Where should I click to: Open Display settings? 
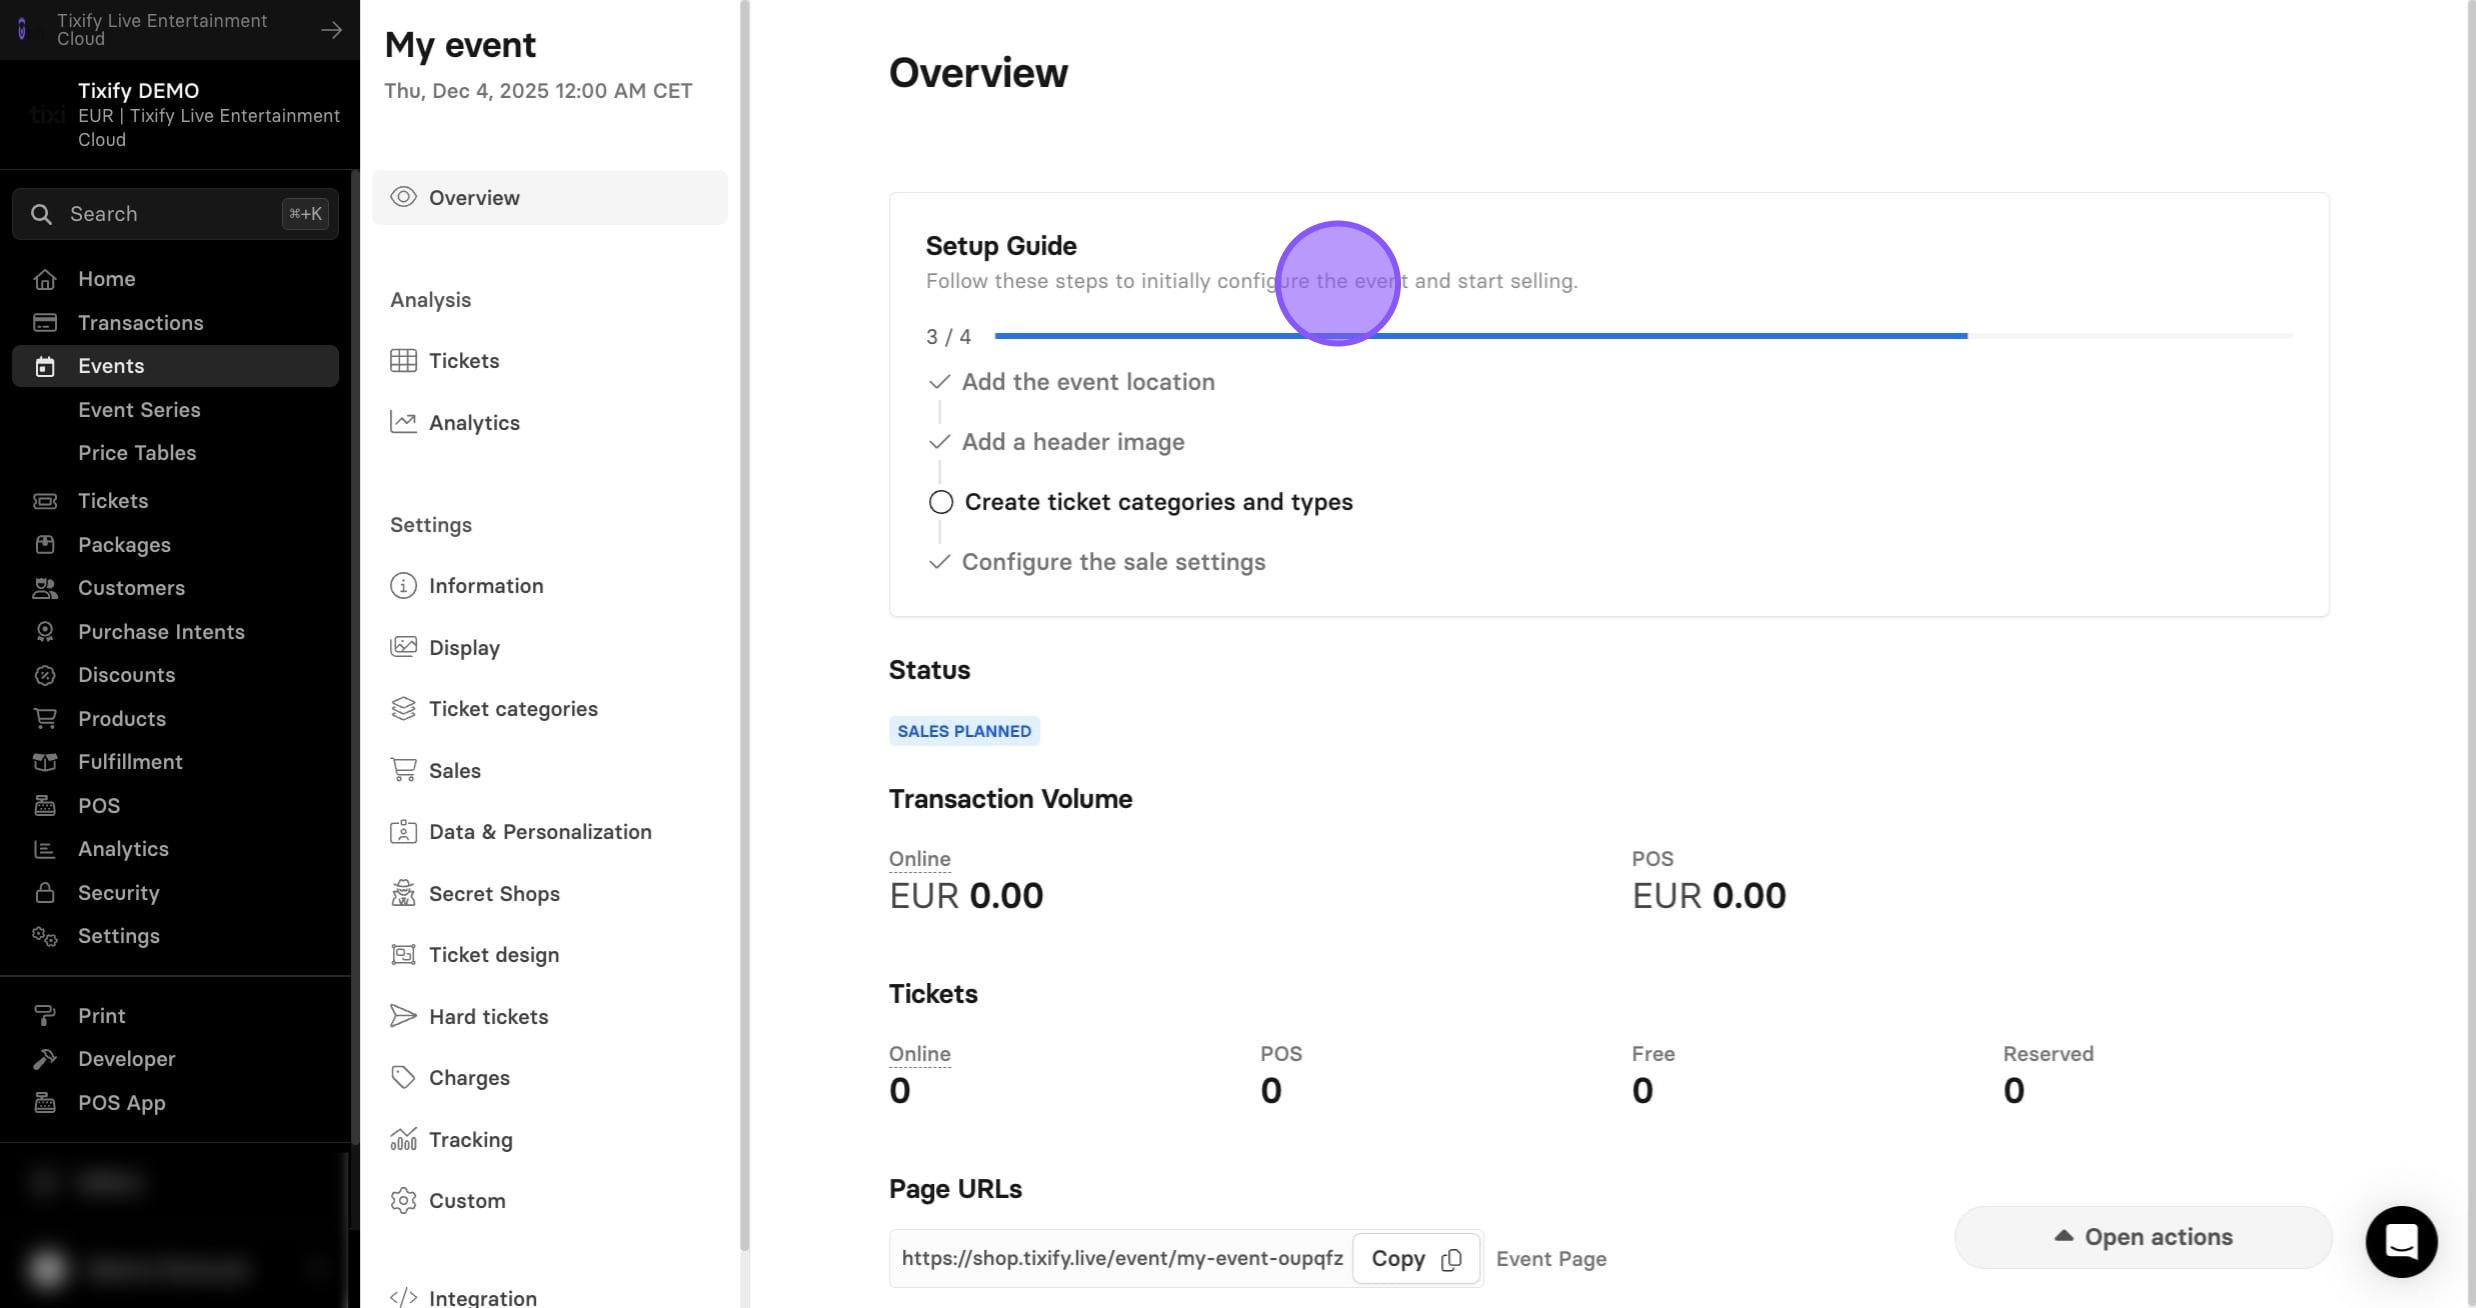pyautogui.click(x=550, y=648)
